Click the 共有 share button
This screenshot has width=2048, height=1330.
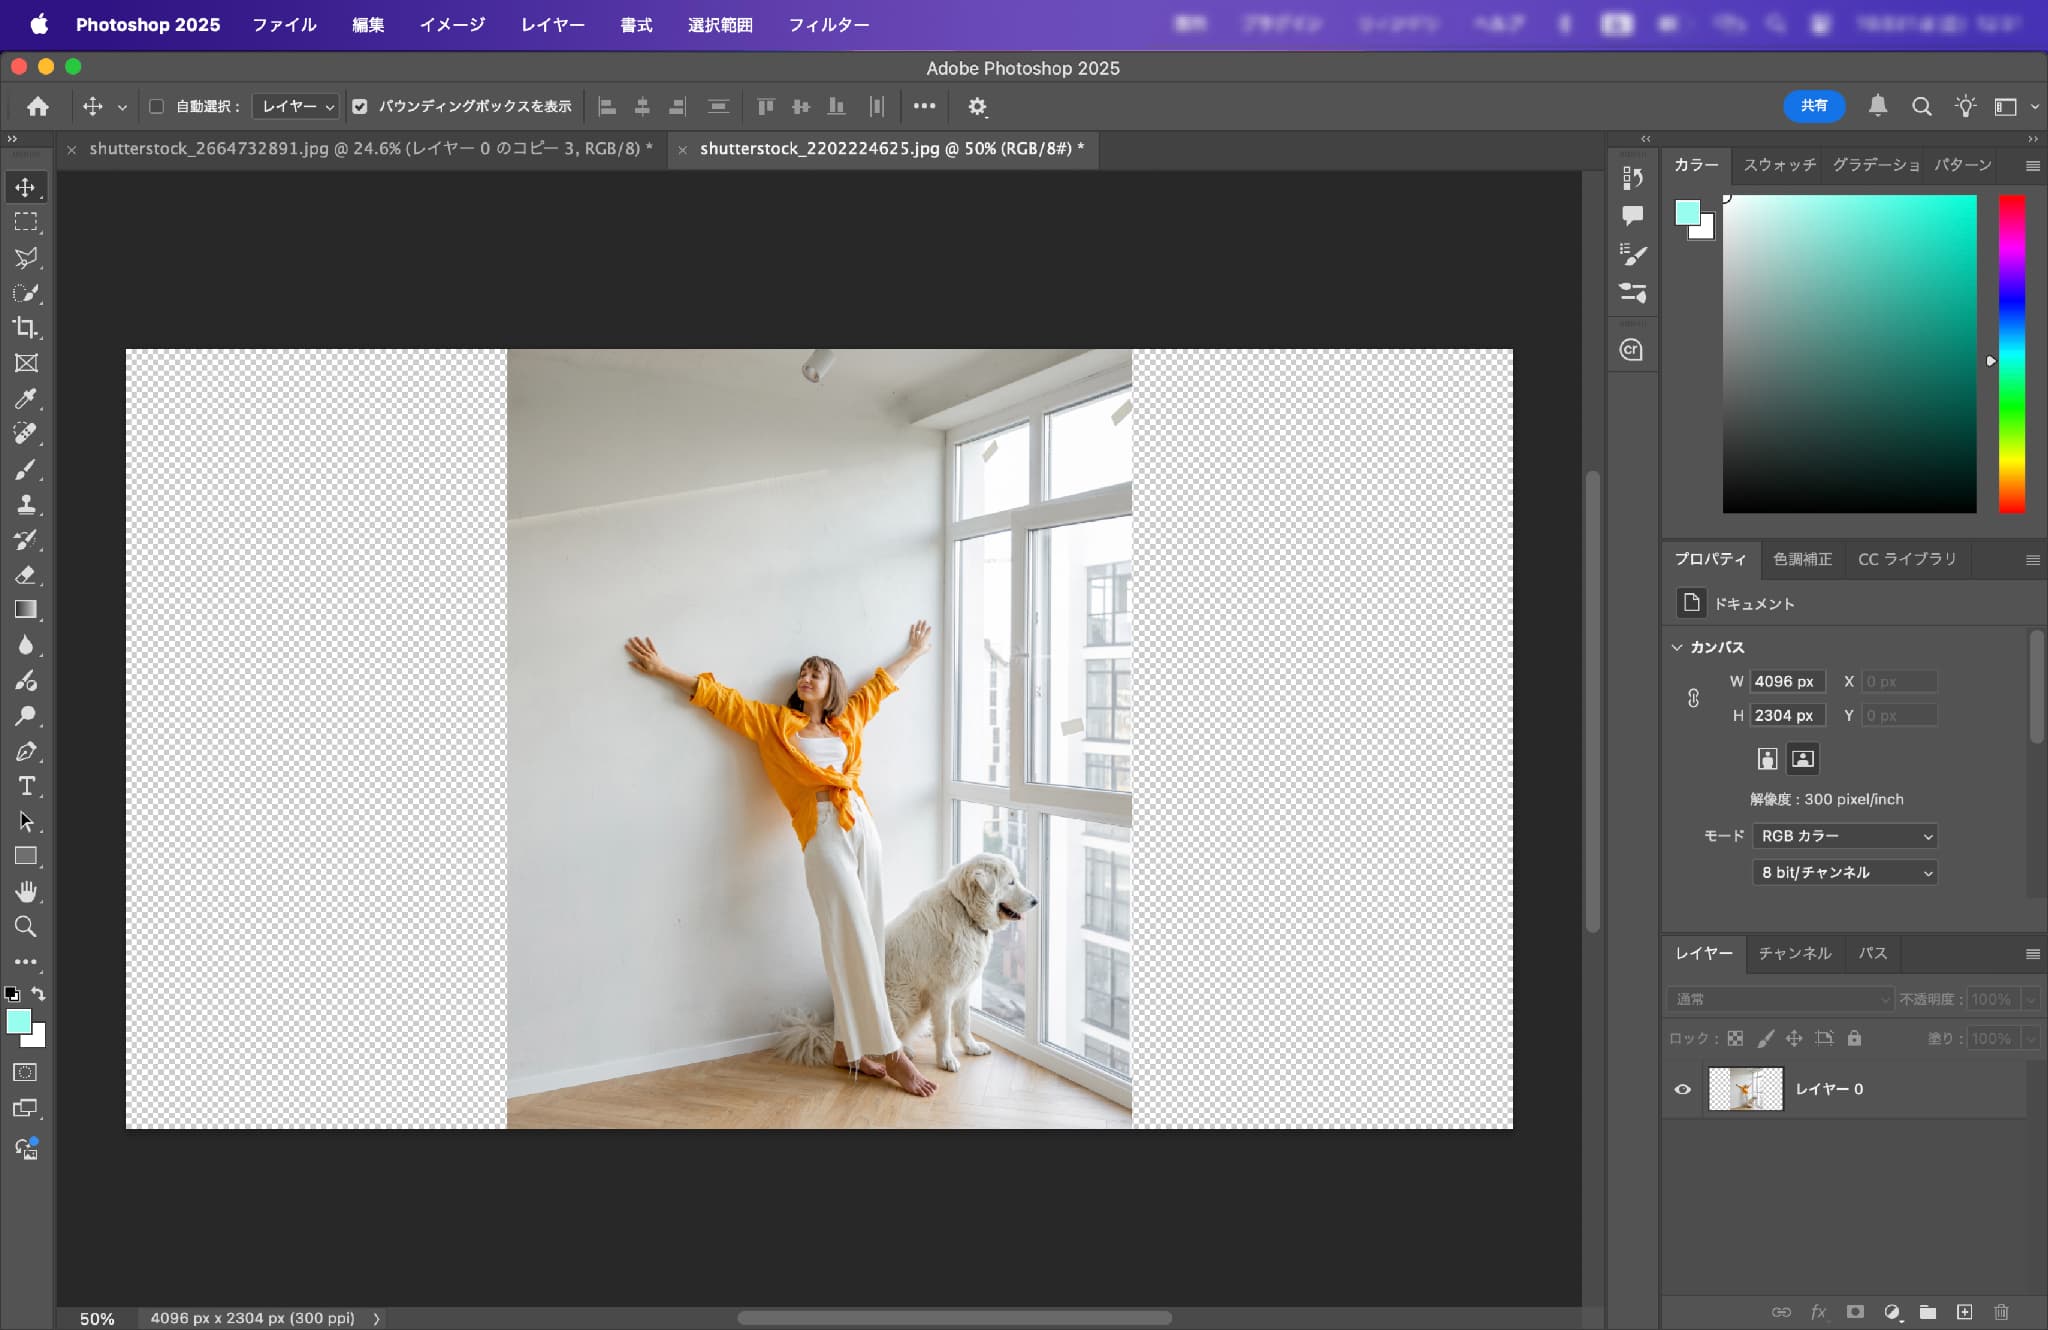click(x=1813, y=106)
